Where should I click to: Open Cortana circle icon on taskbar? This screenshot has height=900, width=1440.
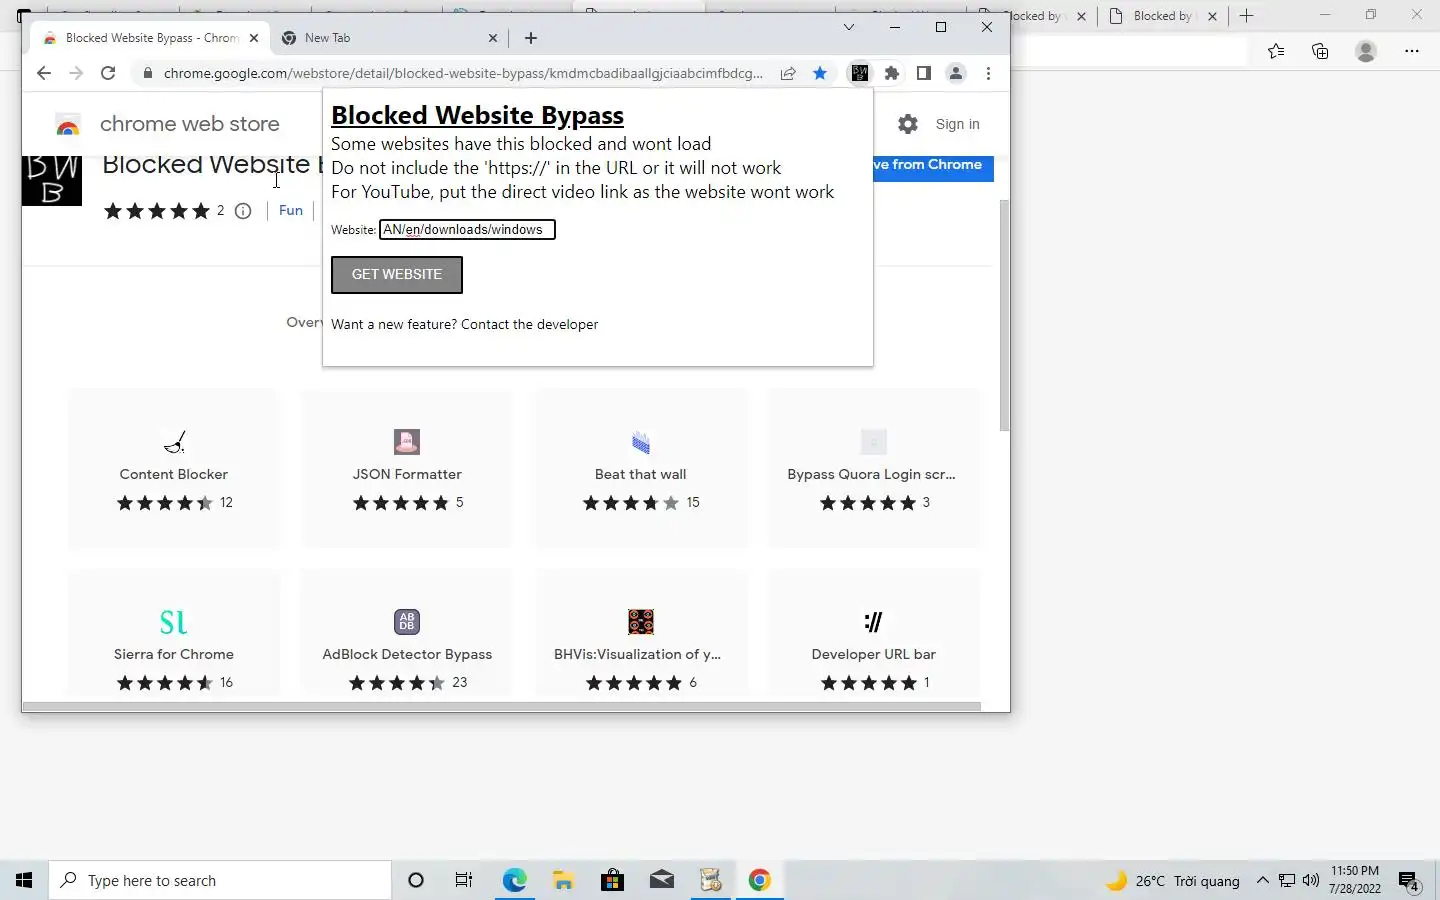click(416, 880)
